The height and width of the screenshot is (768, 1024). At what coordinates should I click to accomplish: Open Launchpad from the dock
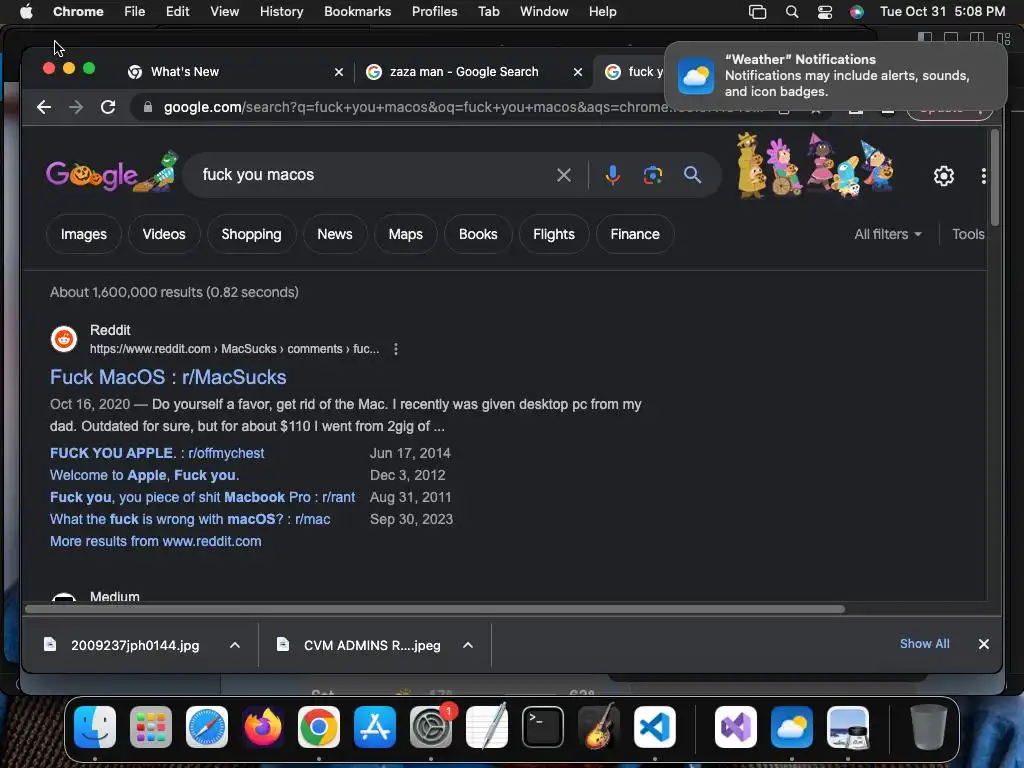pyautogui.click(x=151, y=727)
